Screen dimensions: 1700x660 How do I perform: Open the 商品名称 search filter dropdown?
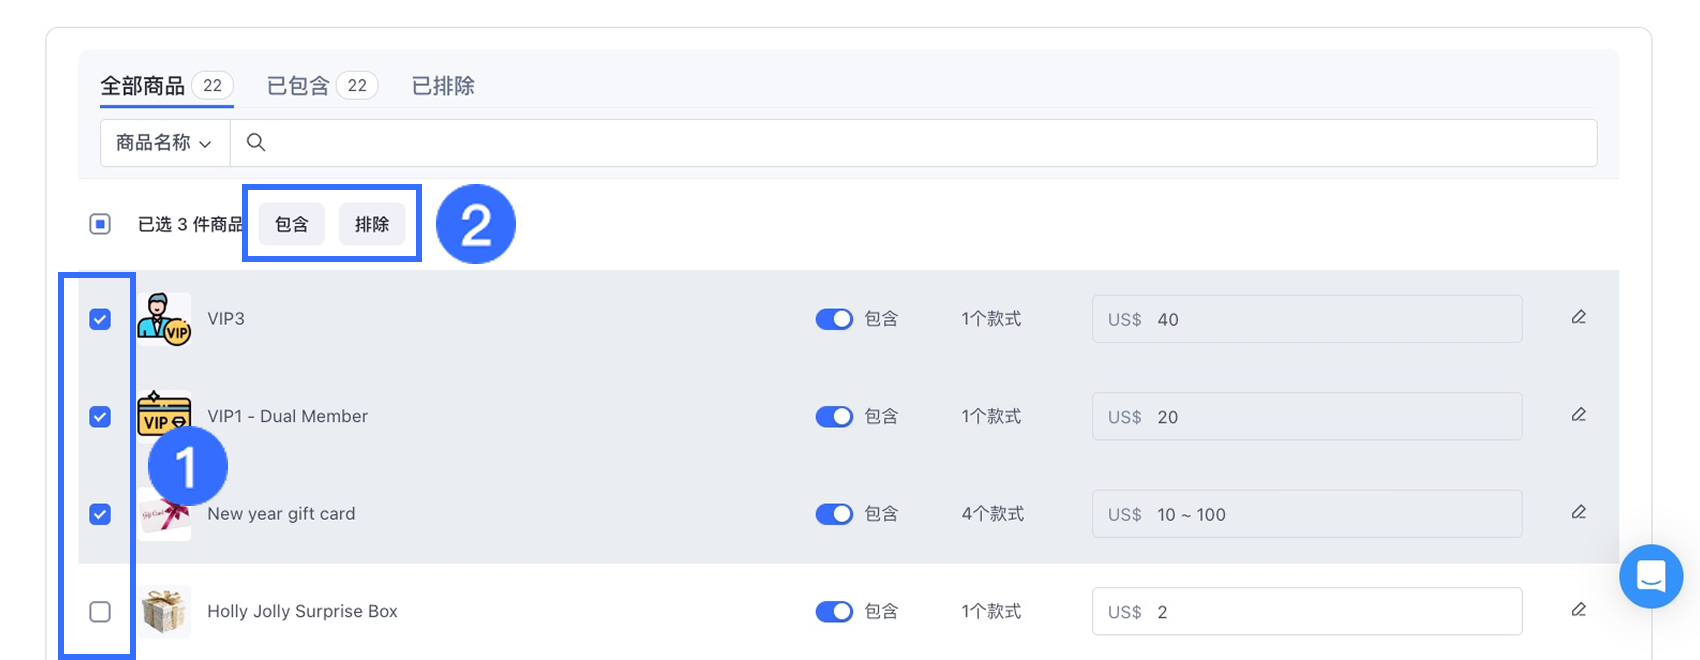[x=164, y=142]
